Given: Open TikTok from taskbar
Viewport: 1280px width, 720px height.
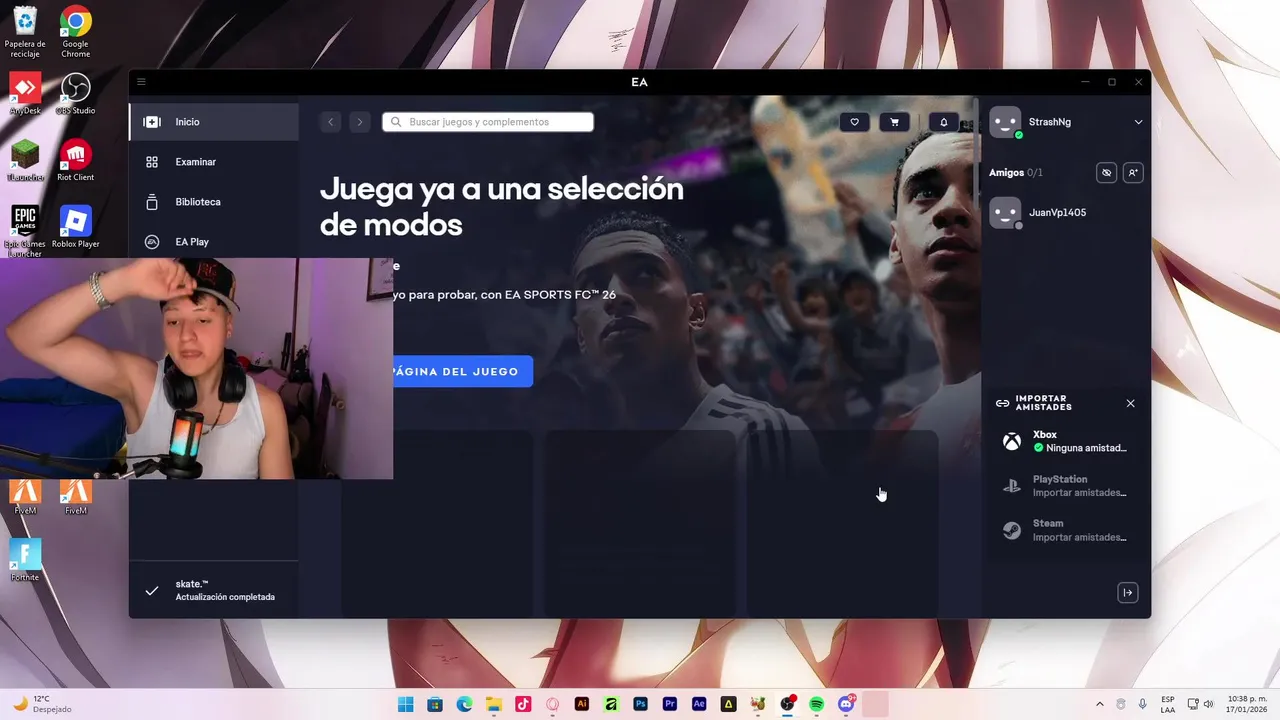Looking at the screenshot, I should coord(523,704).
